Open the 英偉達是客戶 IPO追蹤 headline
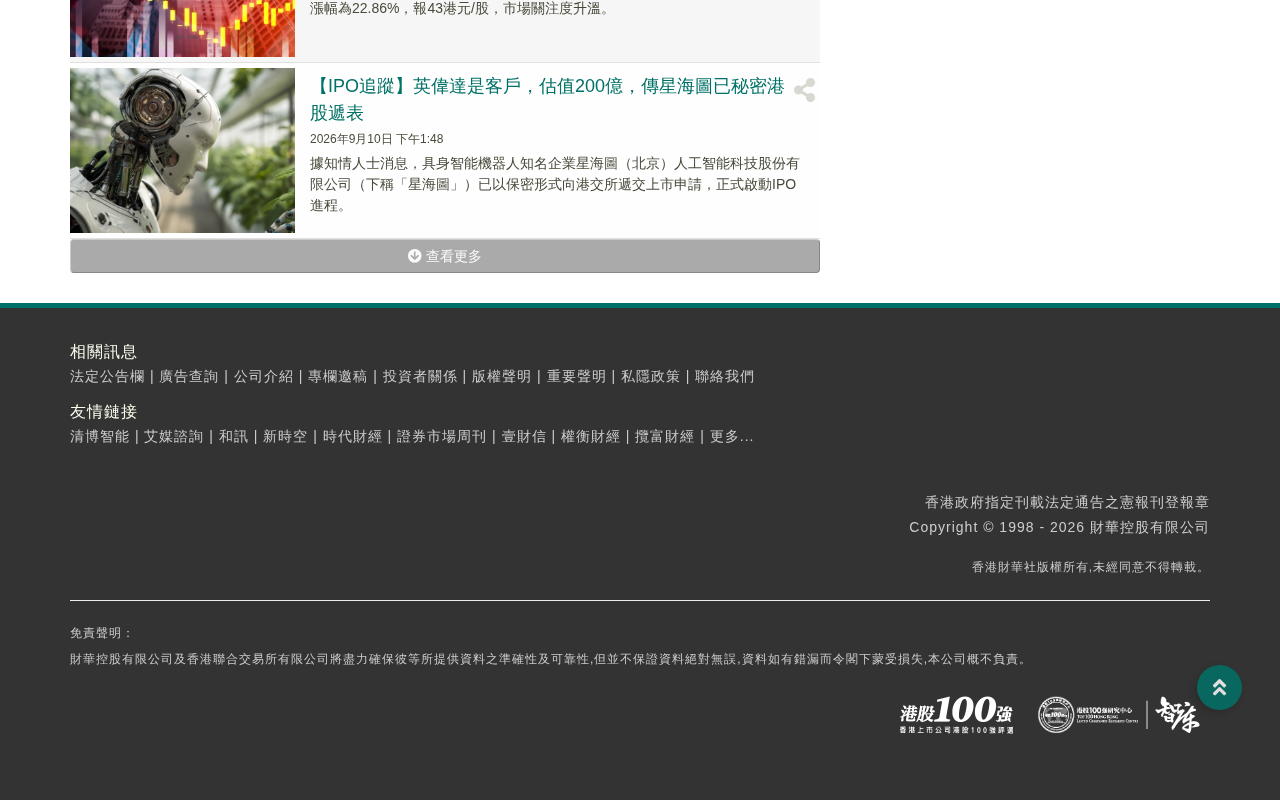The image size is (1280, 800). click(x=547, y=99)
